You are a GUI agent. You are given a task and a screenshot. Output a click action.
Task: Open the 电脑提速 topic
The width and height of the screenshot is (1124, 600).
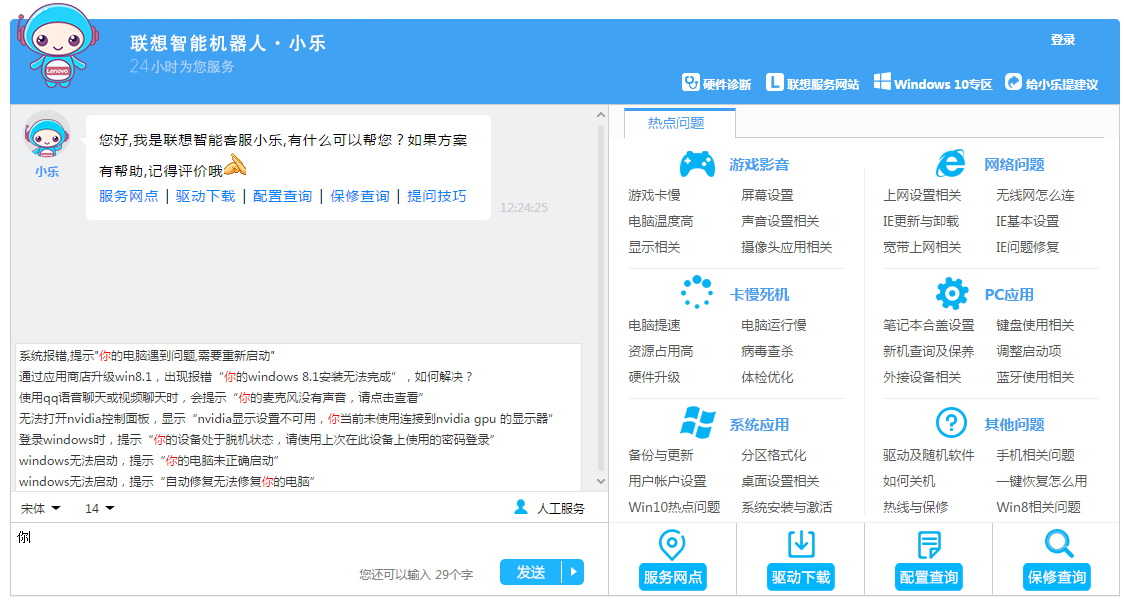pos(654,325)
